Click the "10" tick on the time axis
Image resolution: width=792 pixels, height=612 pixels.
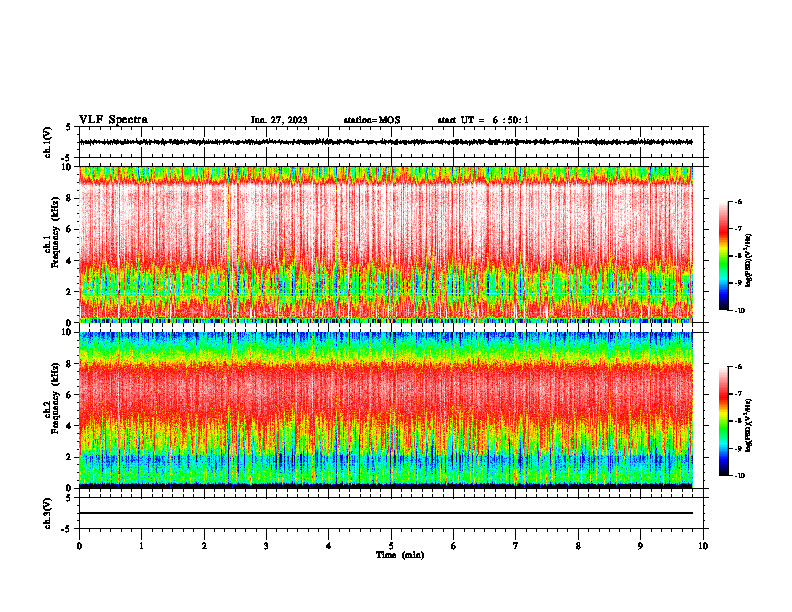[703, 546]
